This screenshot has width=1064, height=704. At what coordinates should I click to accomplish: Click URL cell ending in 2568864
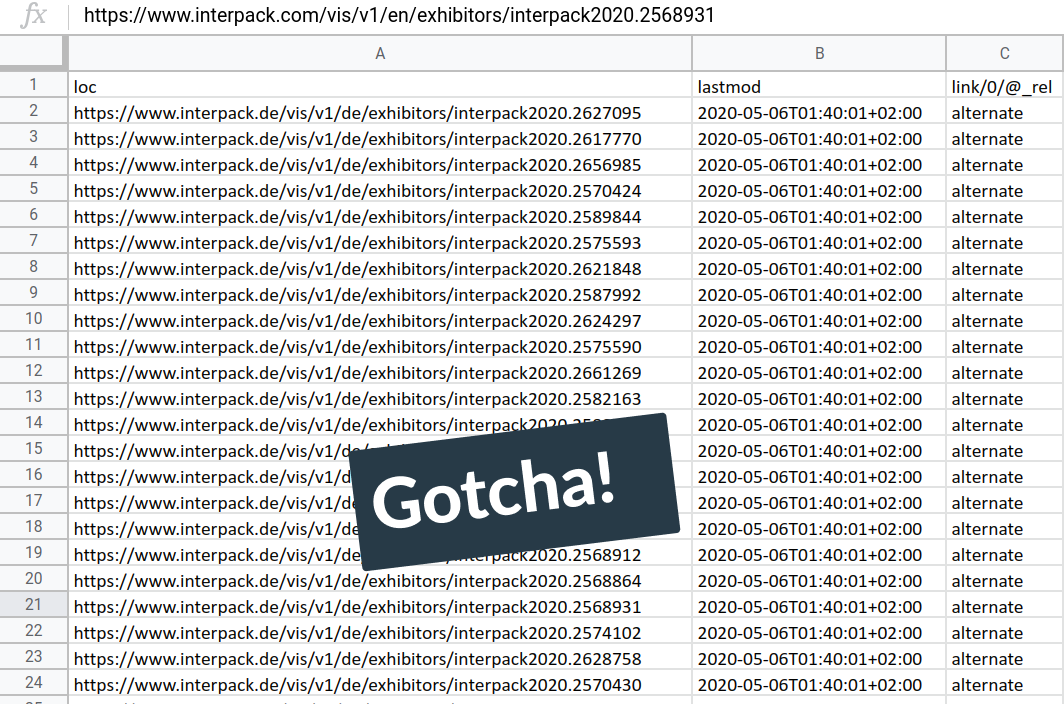coord(380,581)
